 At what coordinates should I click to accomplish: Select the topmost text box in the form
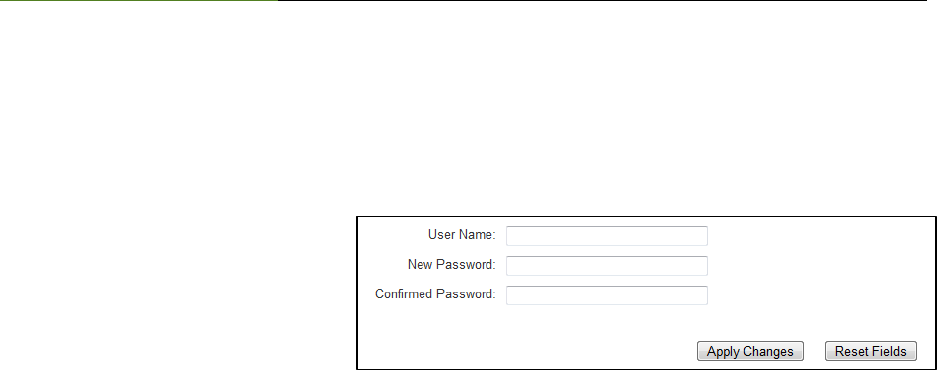tap(607, 236)
